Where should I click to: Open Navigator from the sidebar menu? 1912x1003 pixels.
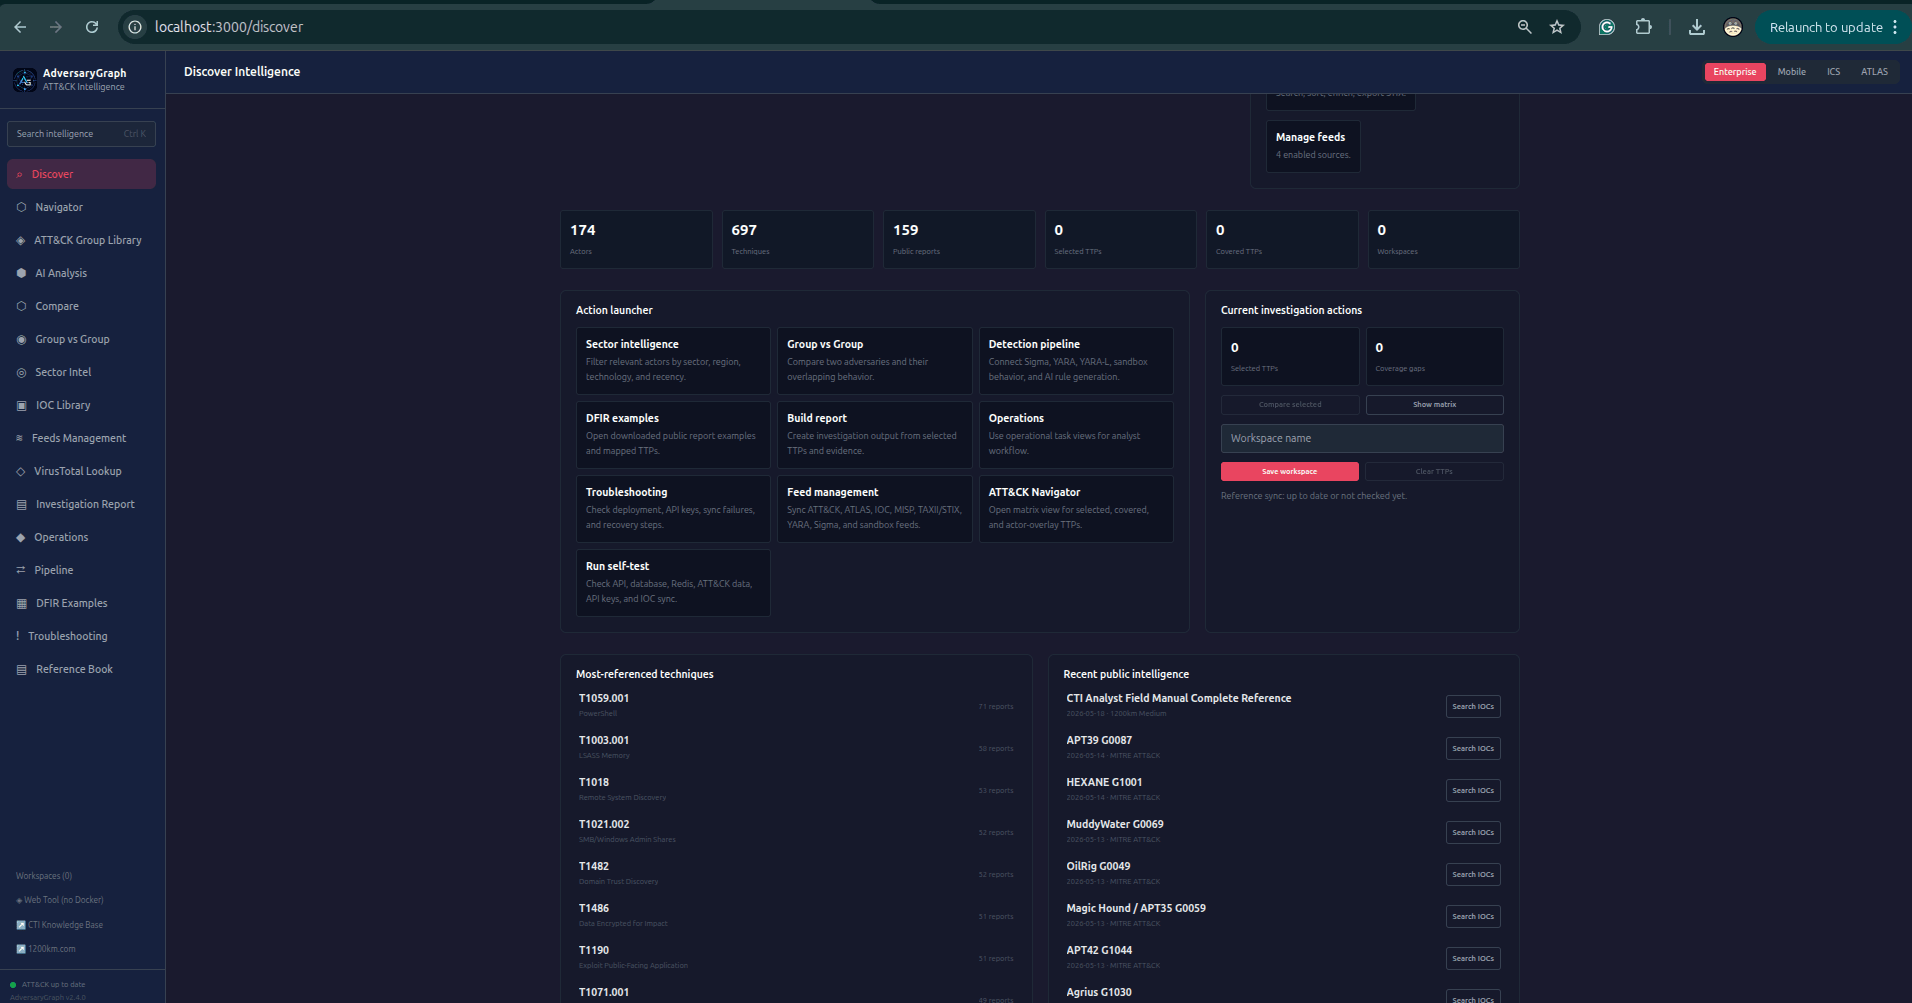[x=81, y=207]
